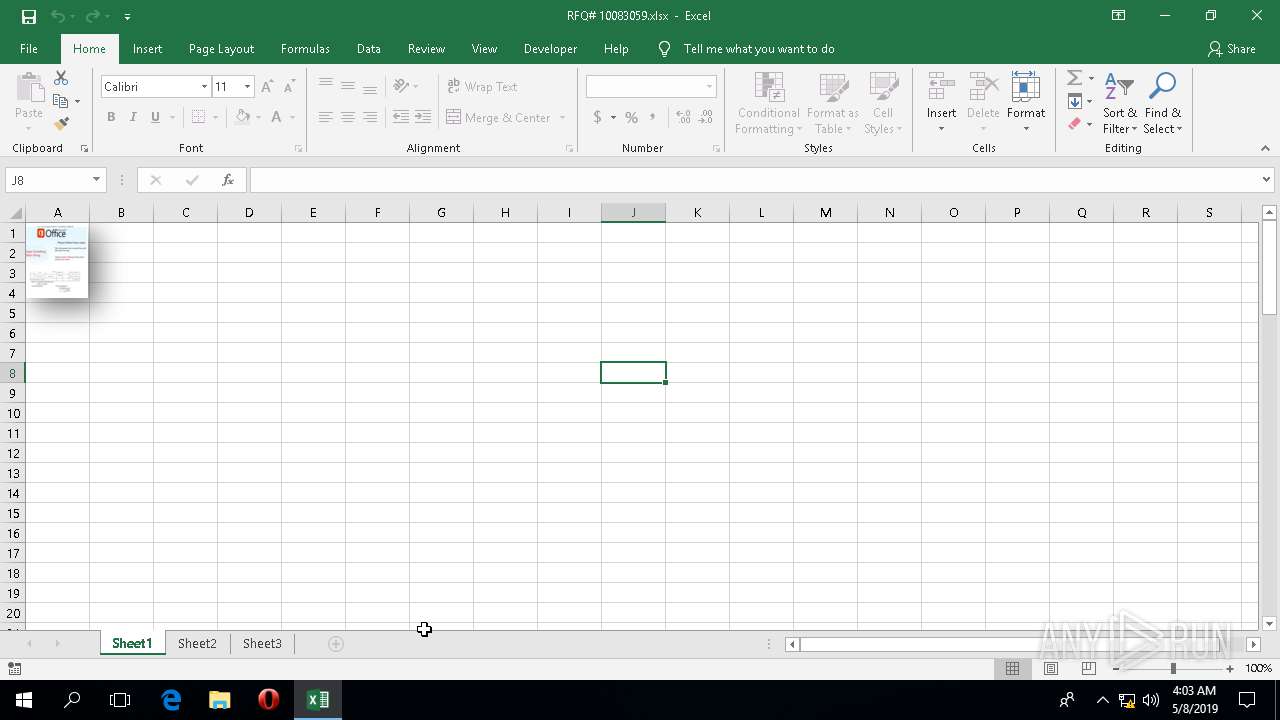
Task: Click the Share button
Action: [x=1232, y=49]
